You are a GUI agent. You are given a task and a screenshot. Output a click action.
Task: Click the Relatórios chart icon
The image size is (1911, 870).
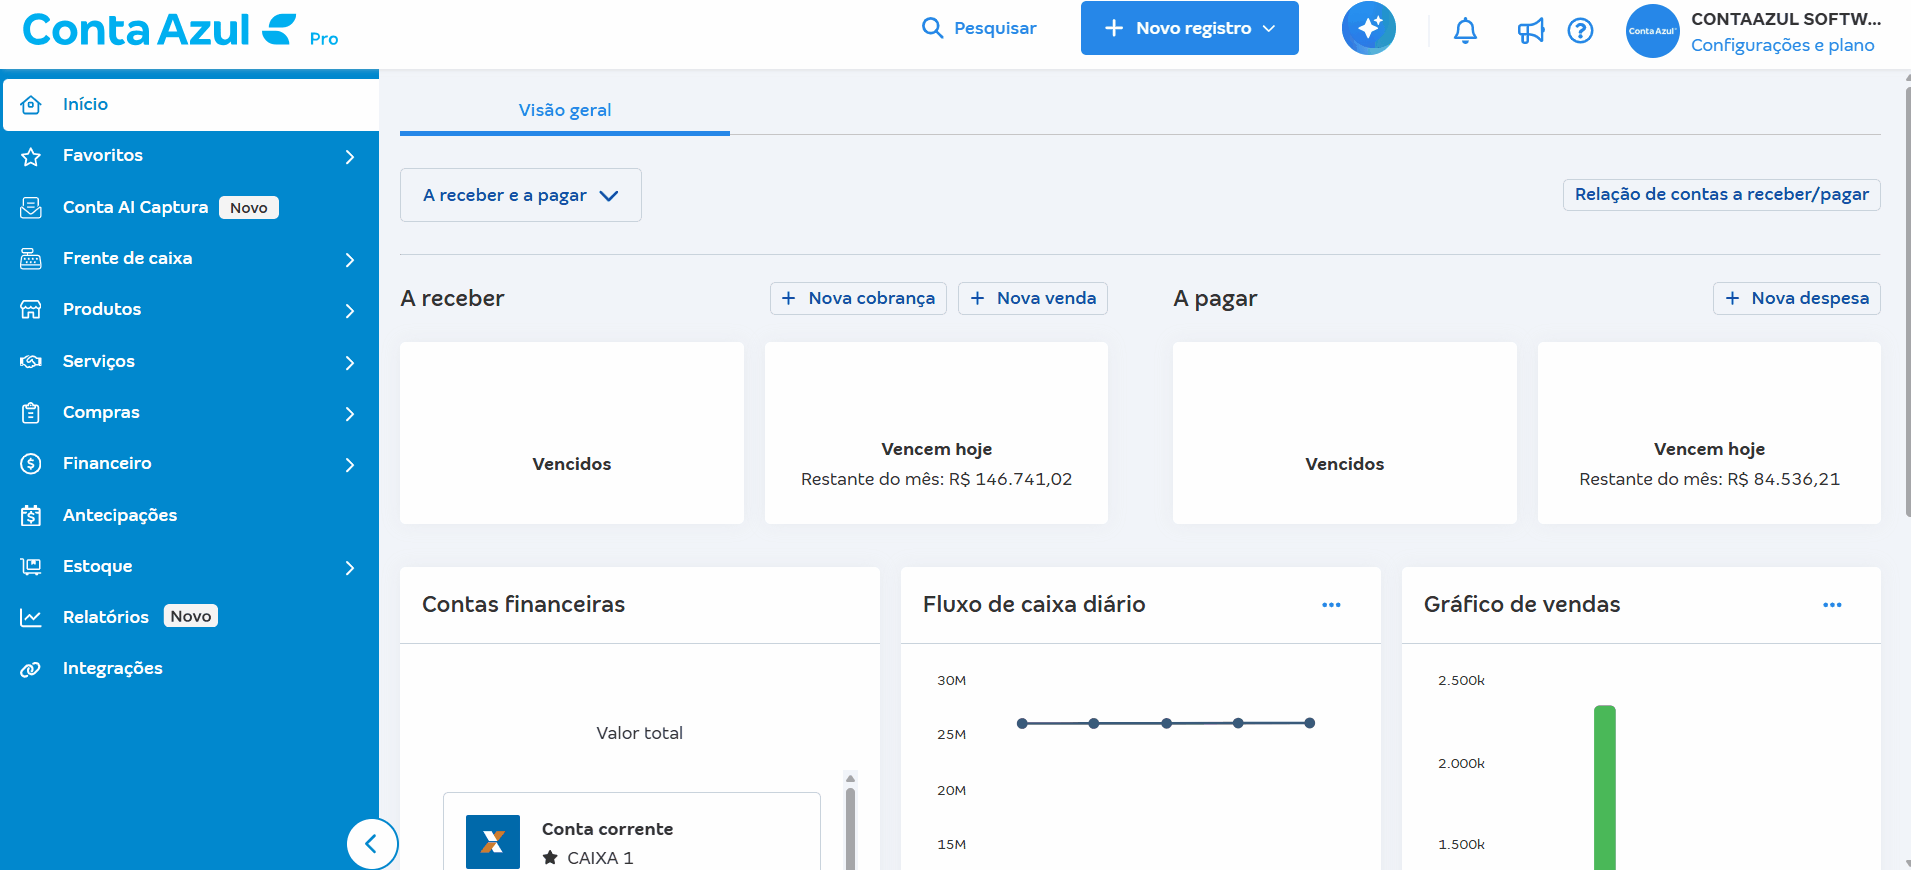click(x=31, y=618)
